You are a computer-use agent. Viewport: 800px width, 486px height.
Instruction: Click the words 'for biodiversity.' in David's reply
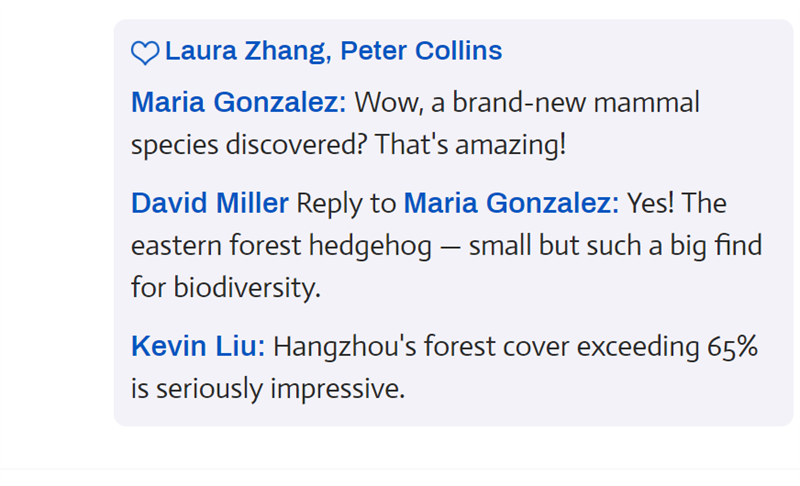tap(226, 288)
